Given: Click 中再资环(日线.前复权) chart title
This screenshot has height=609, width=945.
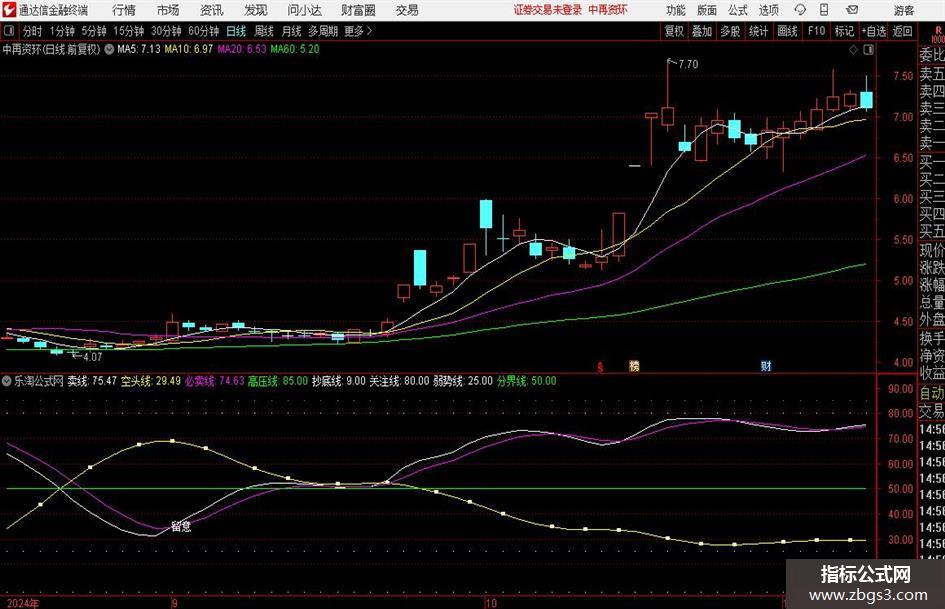Looking at the screenshot, I should pos(51,49).
